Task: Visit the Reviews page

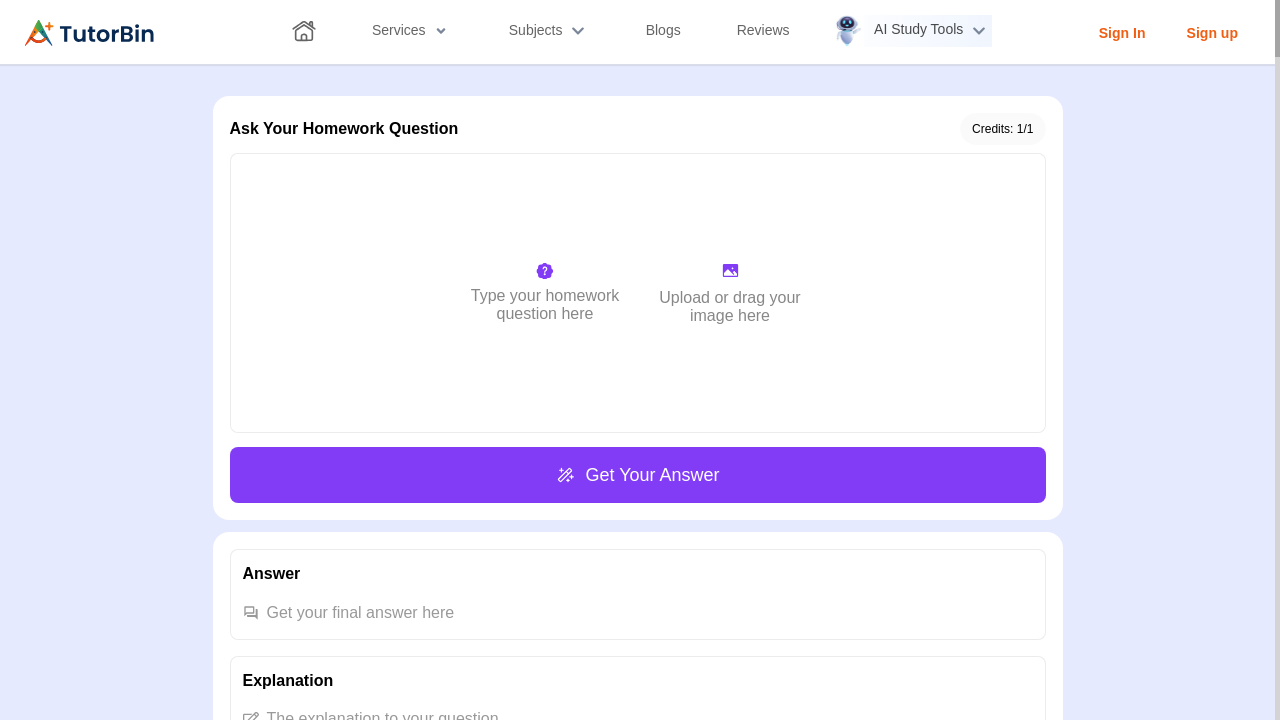Action: click(763, 30)
